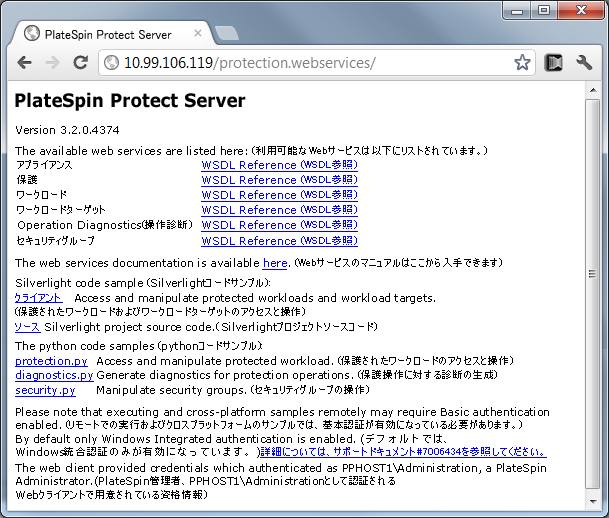Open the diagnostics.py sample

click(54, 375)
